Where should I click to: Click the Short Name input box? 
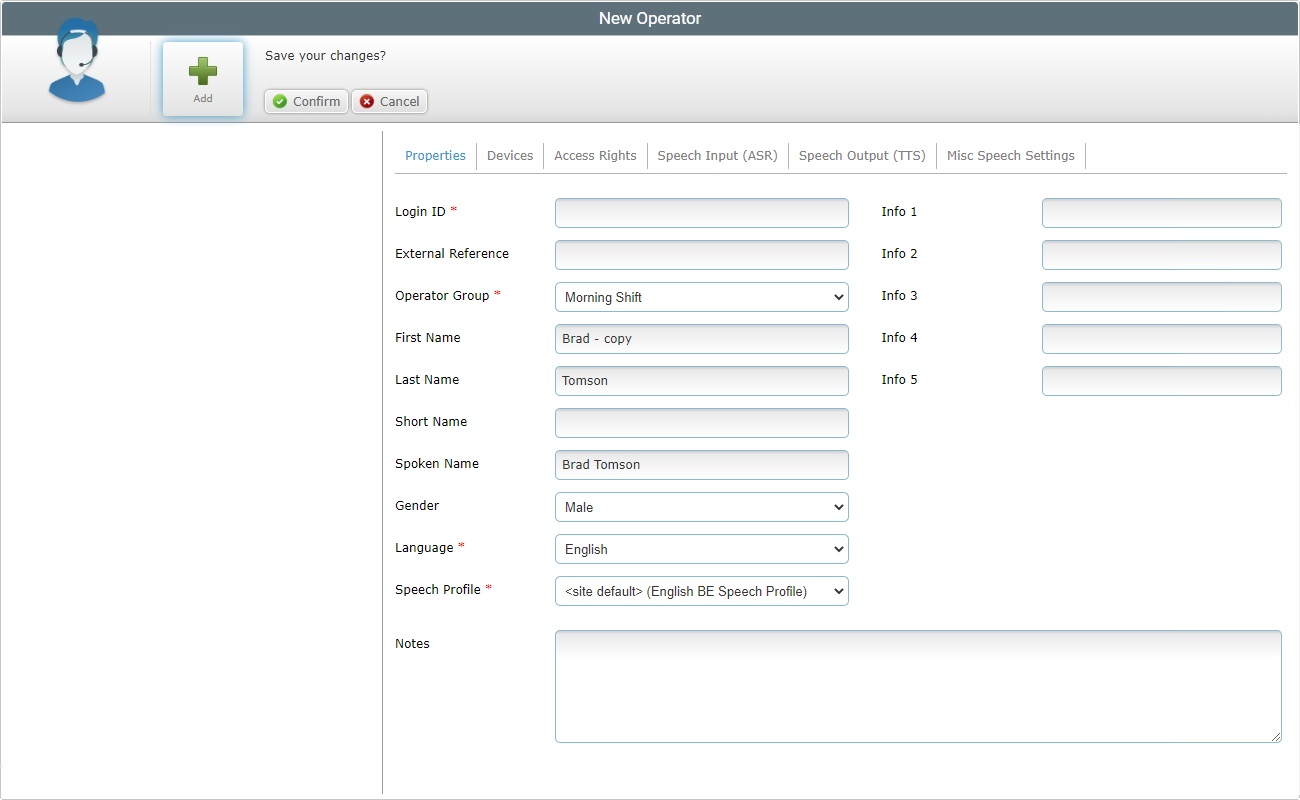(701, 423)
